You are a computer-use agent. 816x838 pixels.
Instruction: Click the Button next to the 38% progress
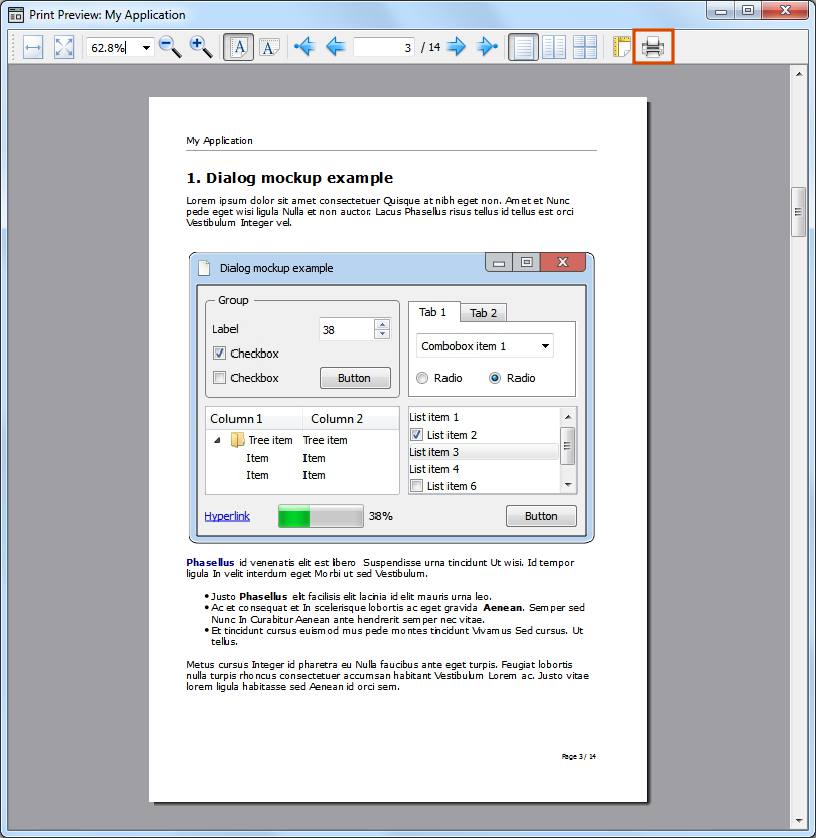[541, 516]
